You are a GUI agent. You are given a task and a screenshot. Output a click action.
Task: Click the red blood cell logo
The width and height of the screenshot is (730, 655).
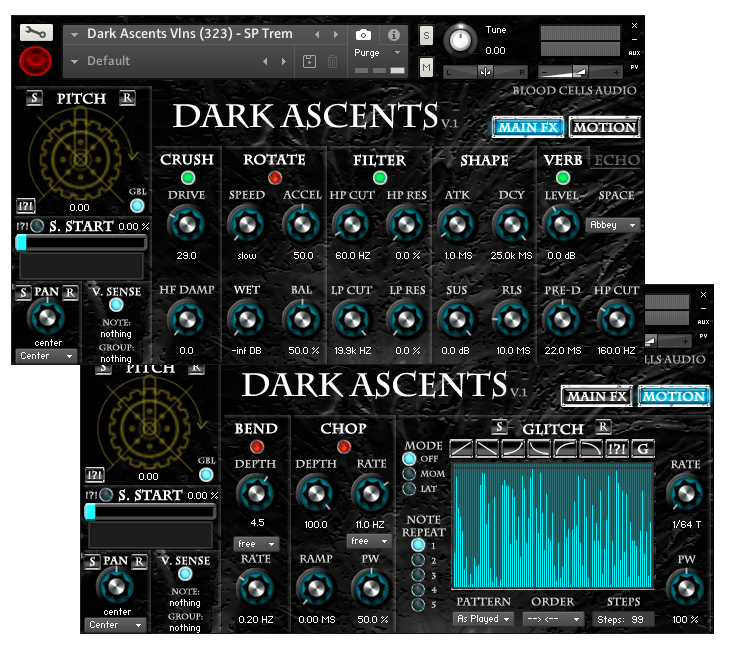click(x=35, y=61)
